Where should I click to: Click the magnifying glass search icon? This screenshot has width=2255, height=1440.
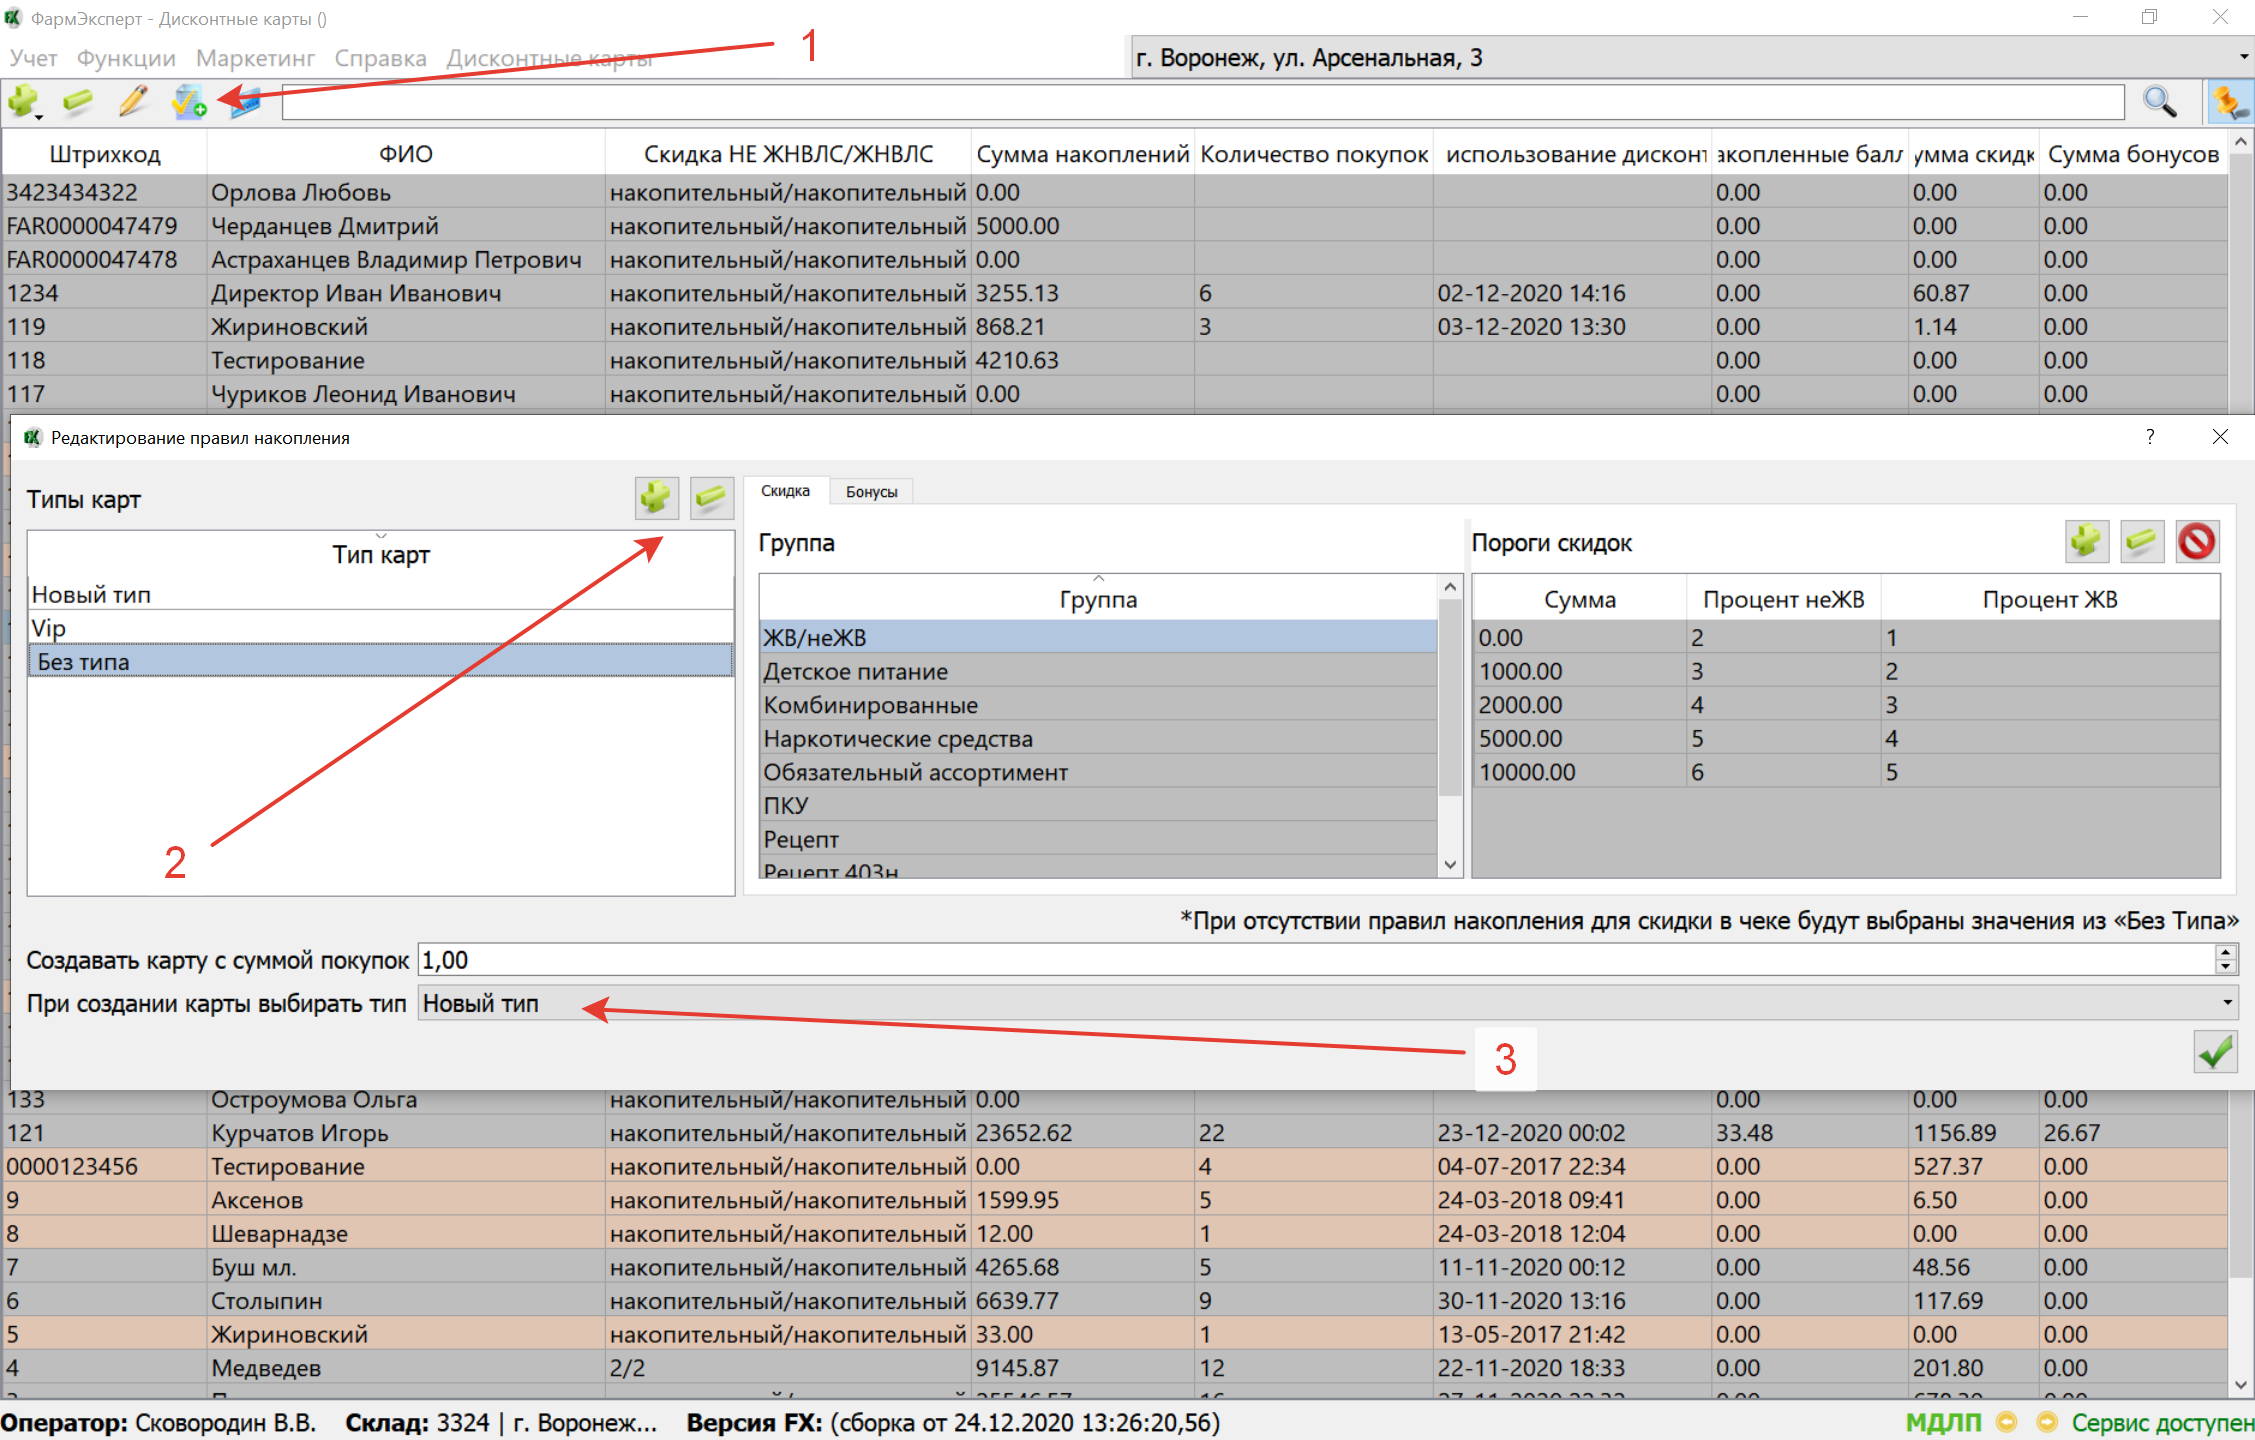click(x=2159, y=101)
